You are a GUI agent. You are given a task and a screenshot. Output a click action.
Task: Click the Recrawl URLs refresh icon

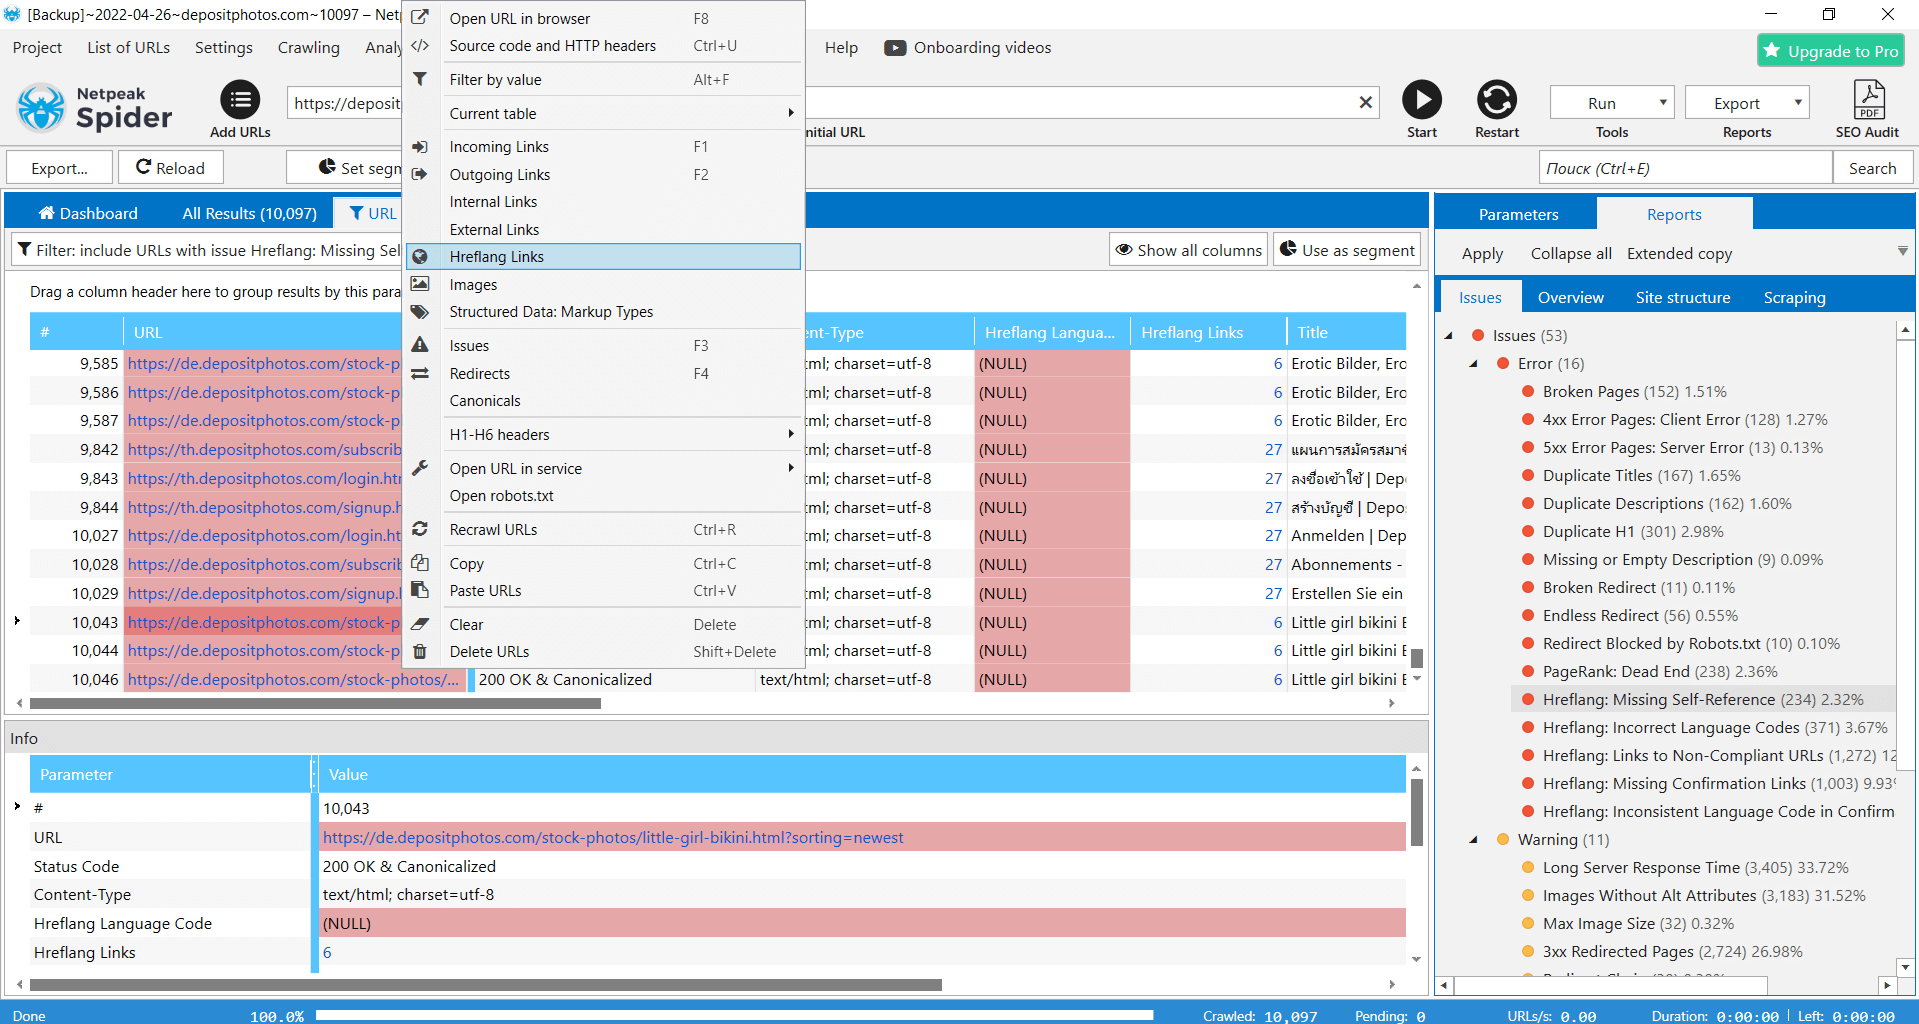(x=420, y=529)
